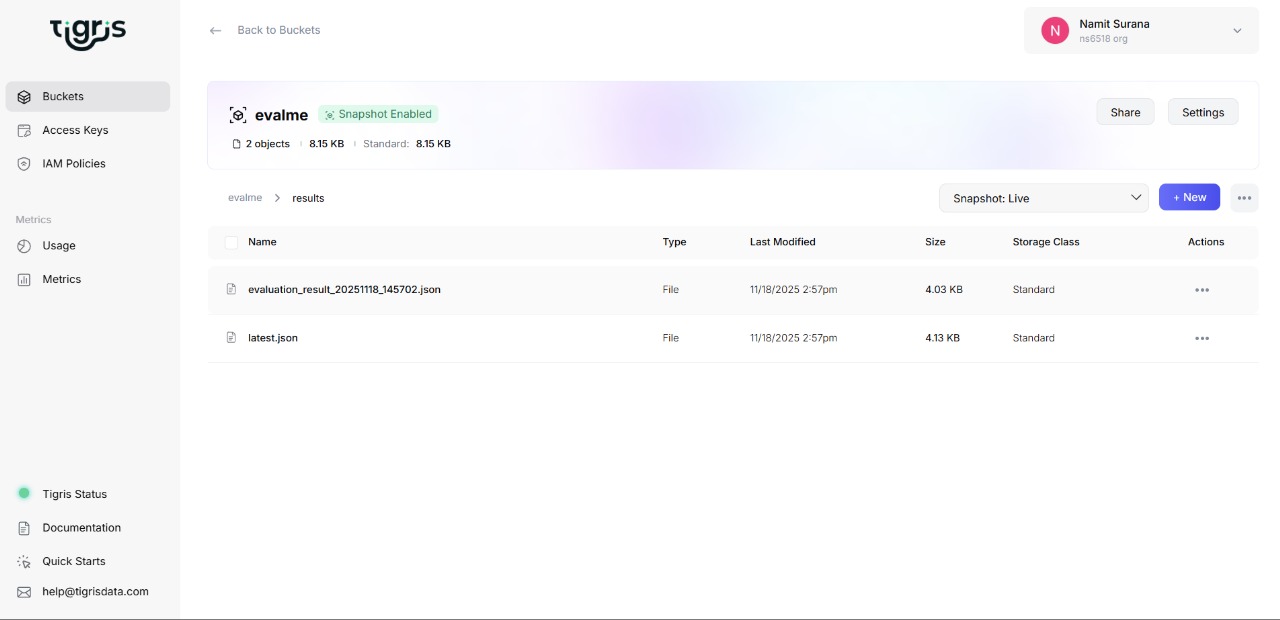
Task: Go Back to Buckets
Action: [278, 30]
